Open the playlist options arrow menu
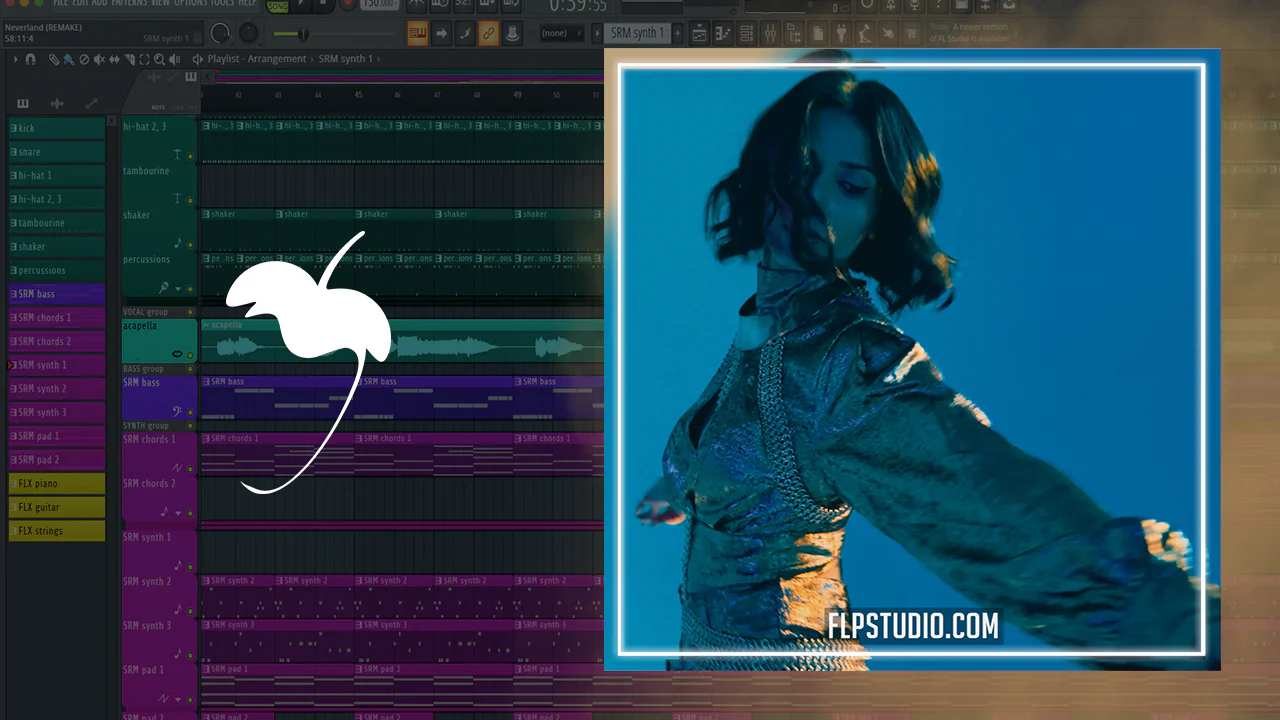 point(15,59)
